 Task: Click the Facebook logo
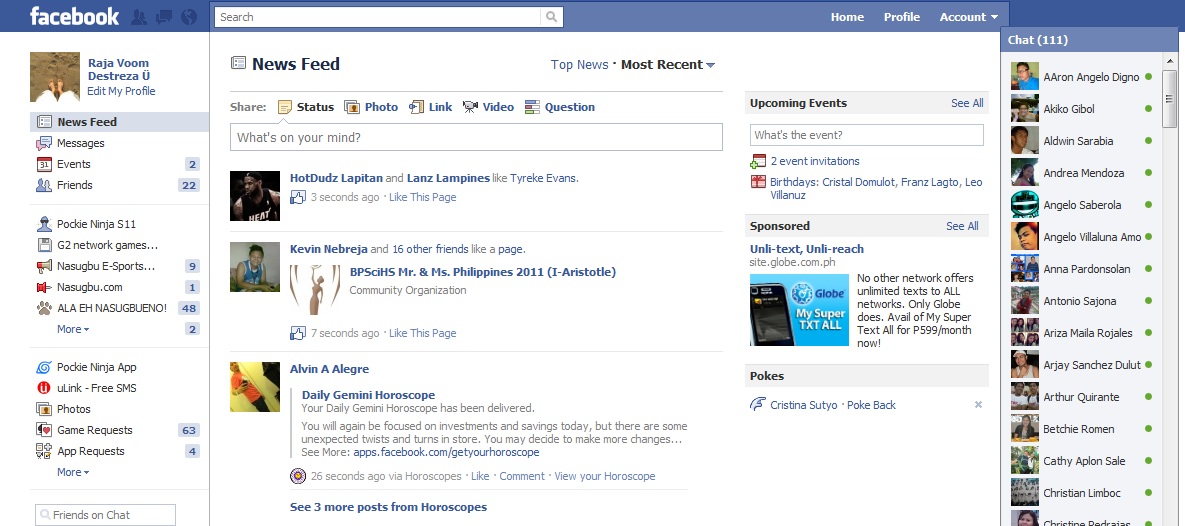tap(74, 16)
